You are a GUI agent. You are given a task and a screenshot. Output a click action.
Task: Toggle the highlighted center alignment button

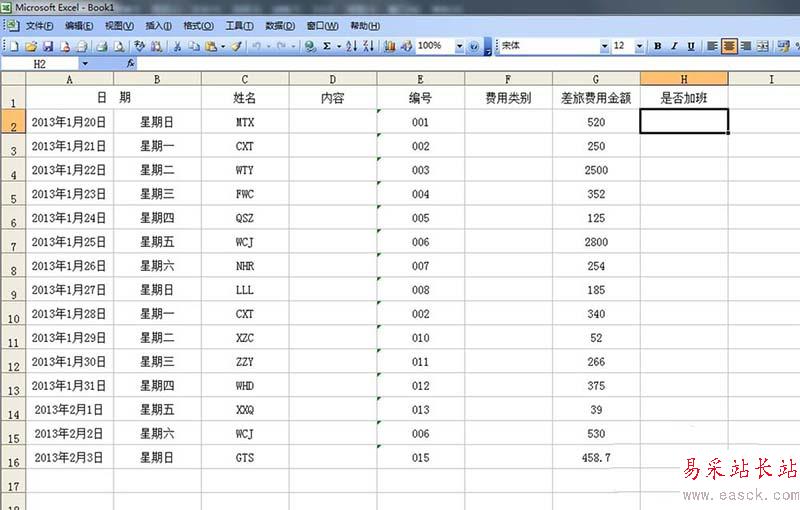[729, 46]
